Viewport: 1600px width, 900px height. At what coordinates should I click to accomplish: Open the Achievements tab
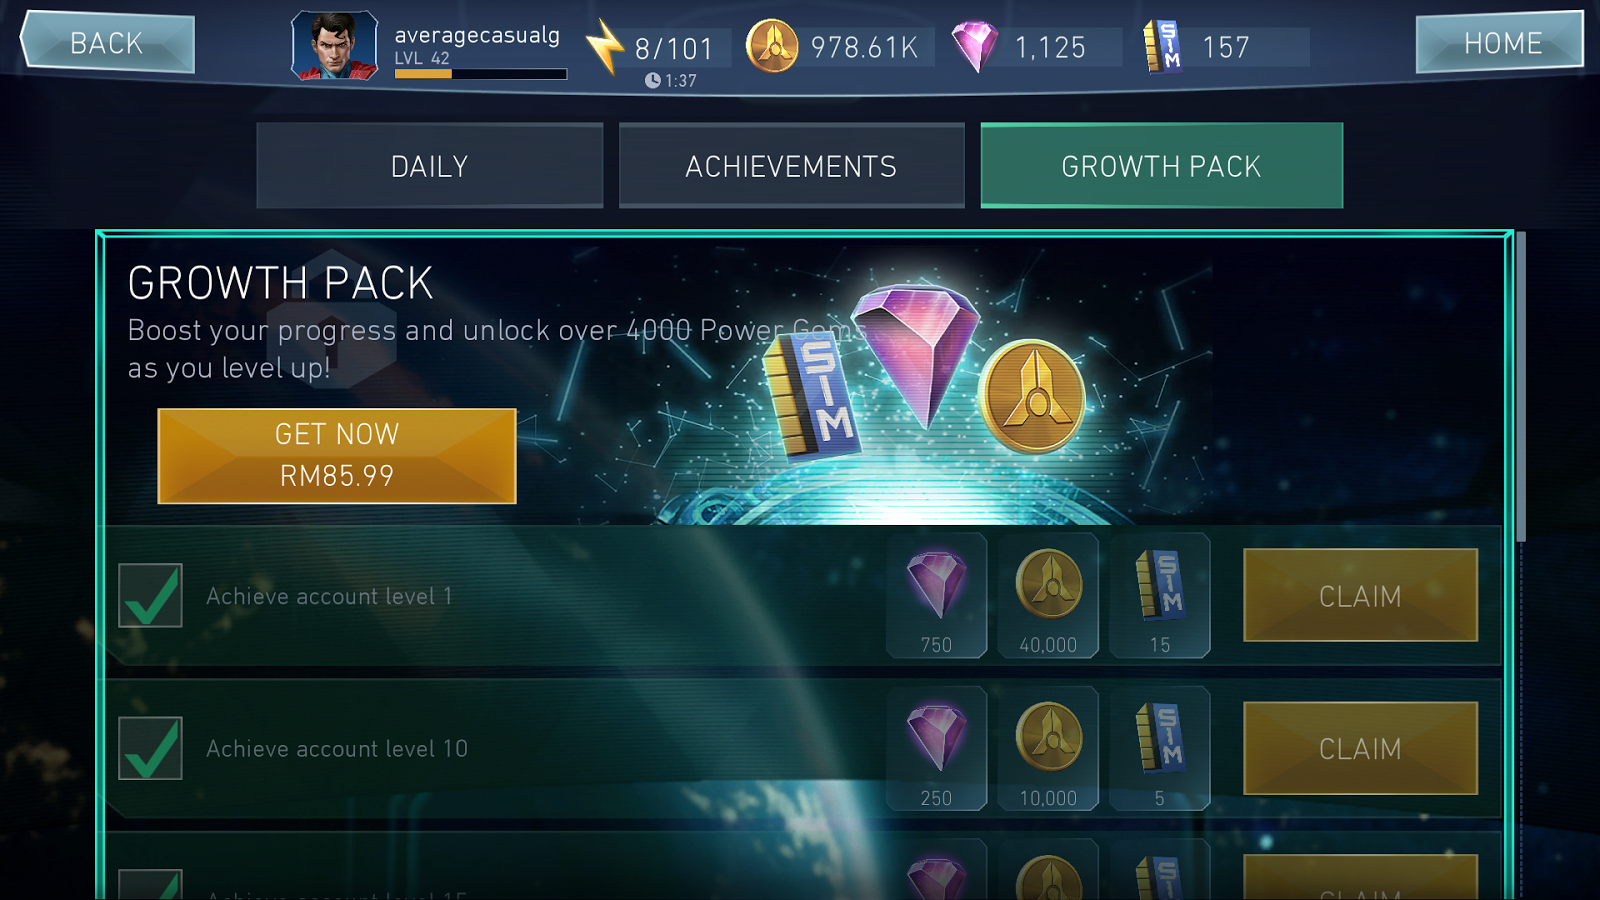tap(791, 166)
